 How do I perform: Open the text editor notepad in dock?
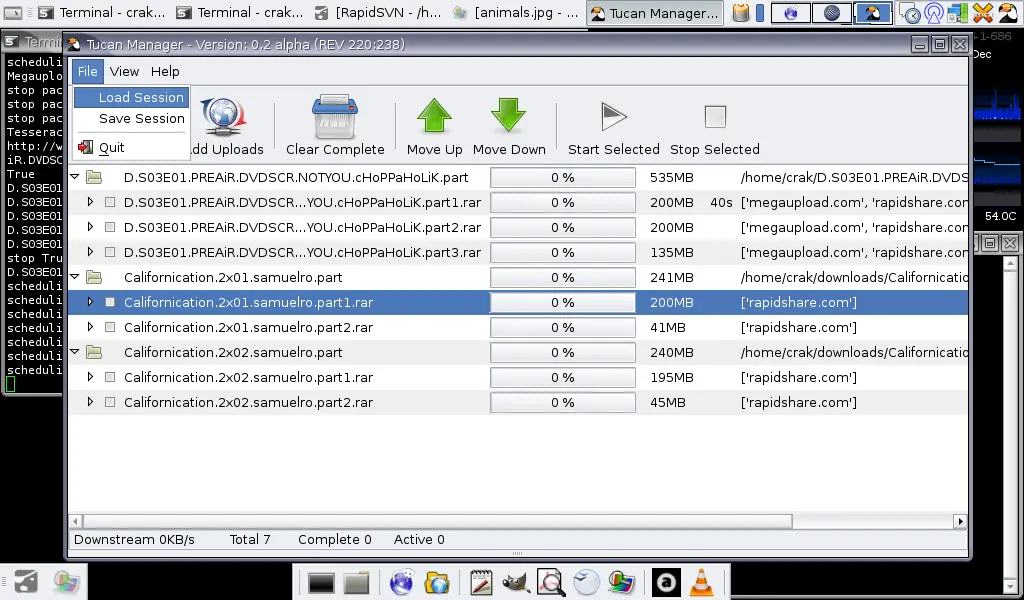[481, 582]
